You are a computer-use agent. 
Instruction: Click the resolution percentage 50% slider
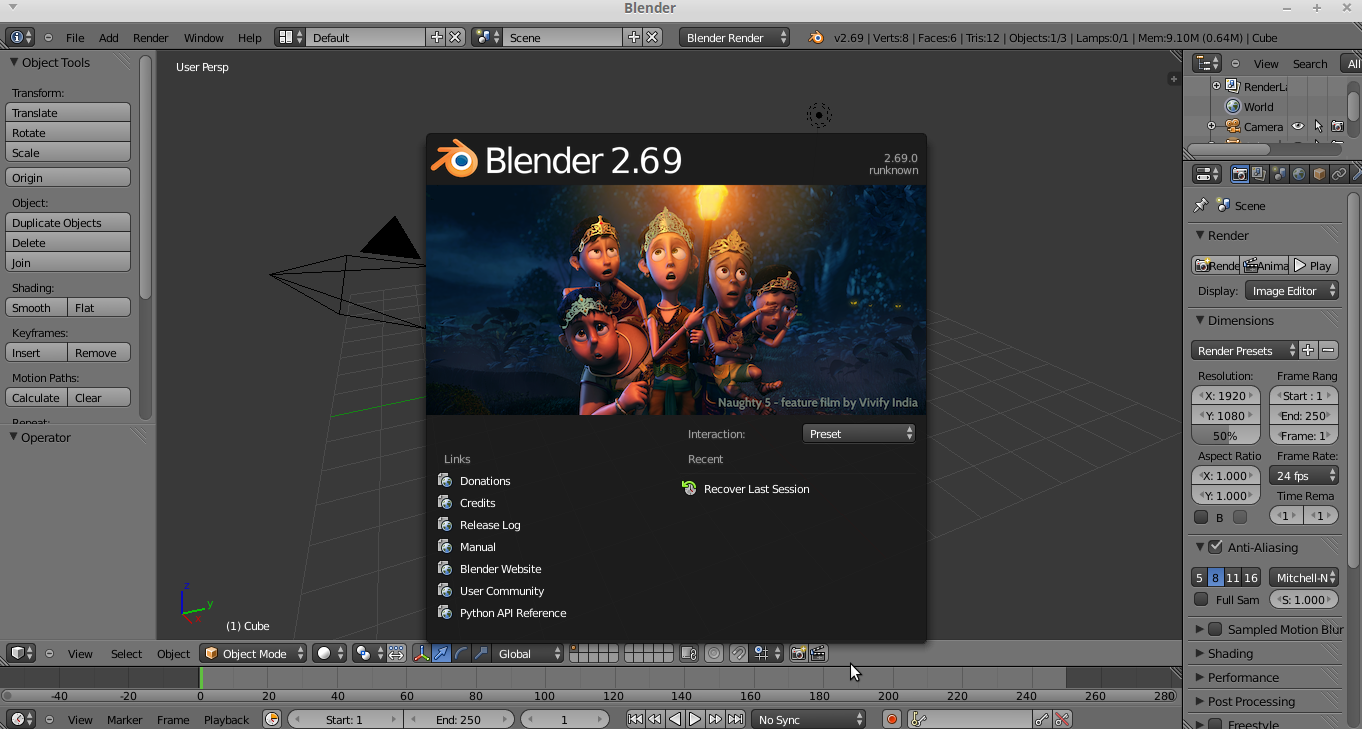click(1226, 436)
